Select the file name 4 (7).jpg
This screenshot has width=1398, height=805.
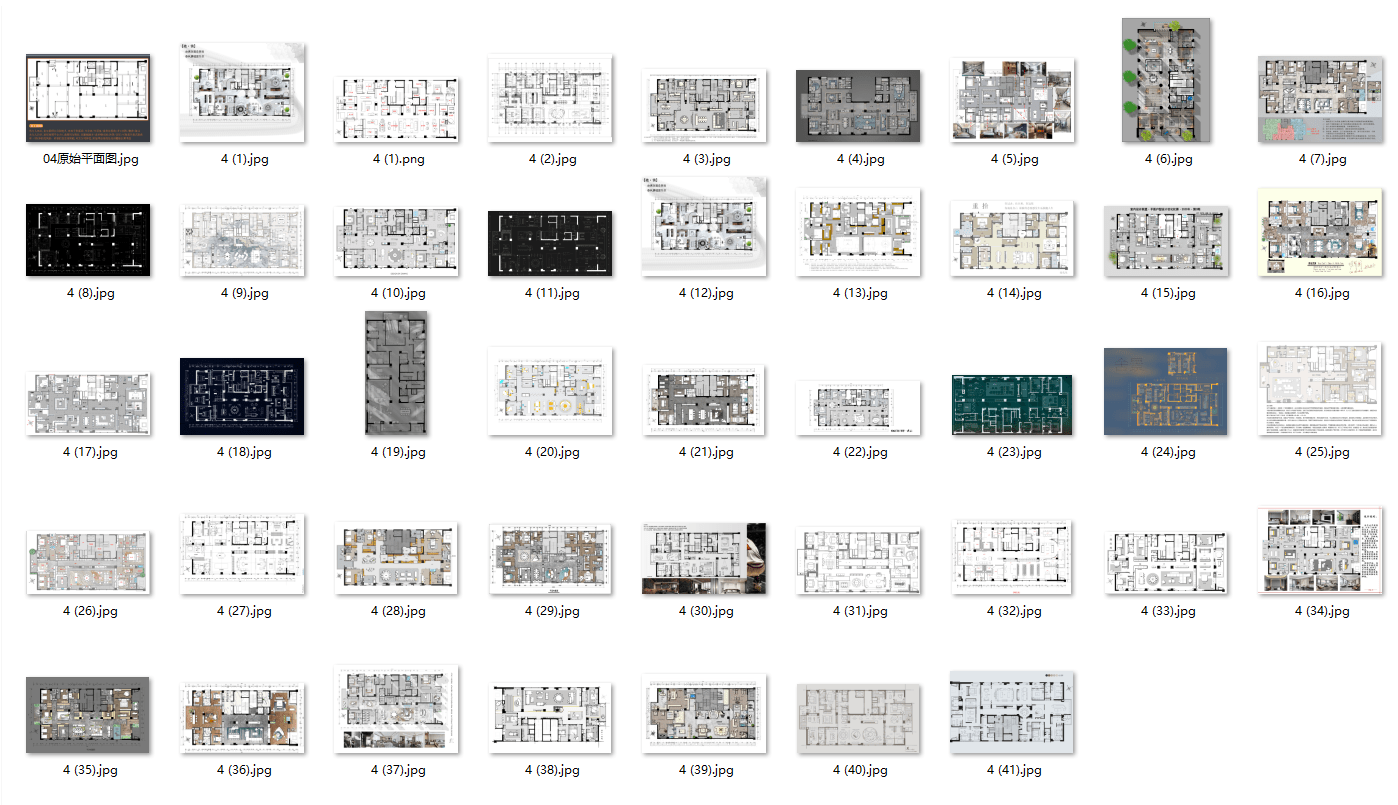tap(1322, 159)
